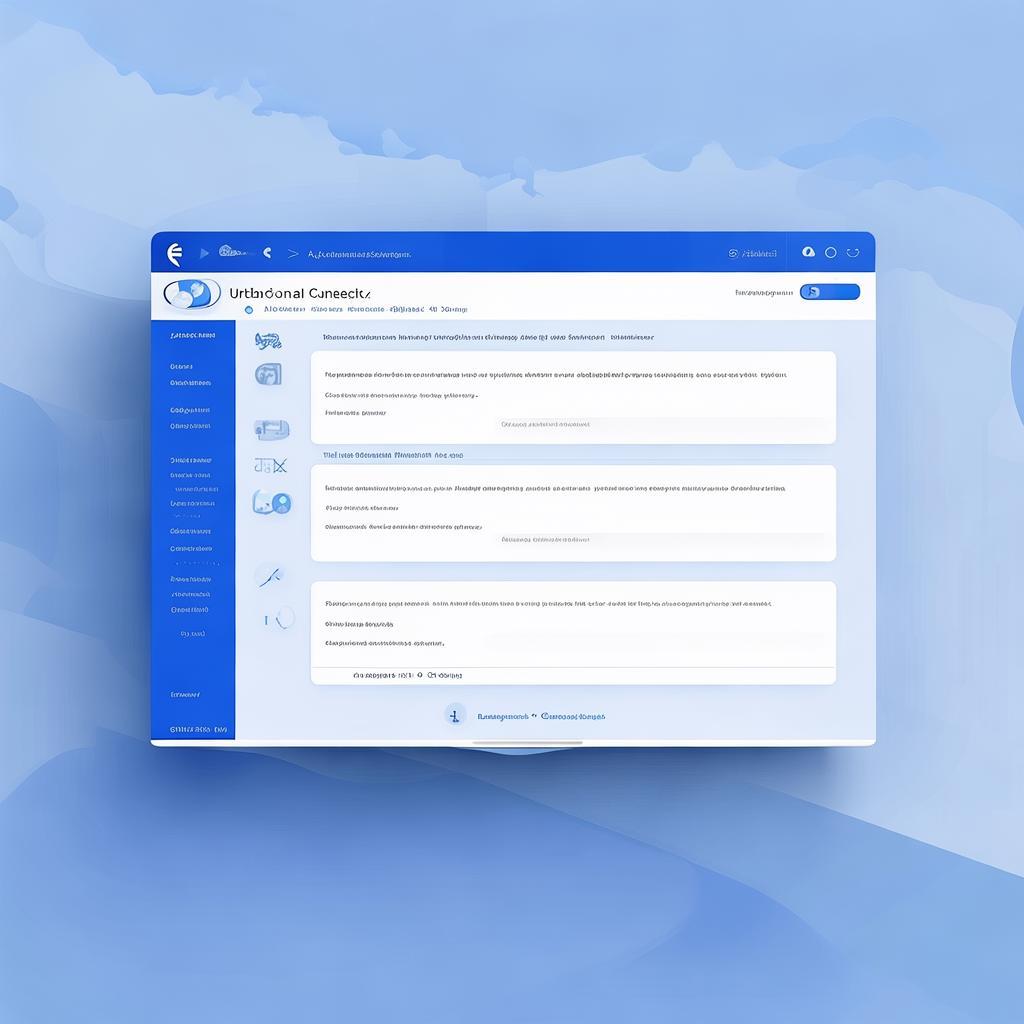Screen dimensions: 1024x1024
Task: Click the circular refresh icon with label, top right
Action: [x=752, y=253]
